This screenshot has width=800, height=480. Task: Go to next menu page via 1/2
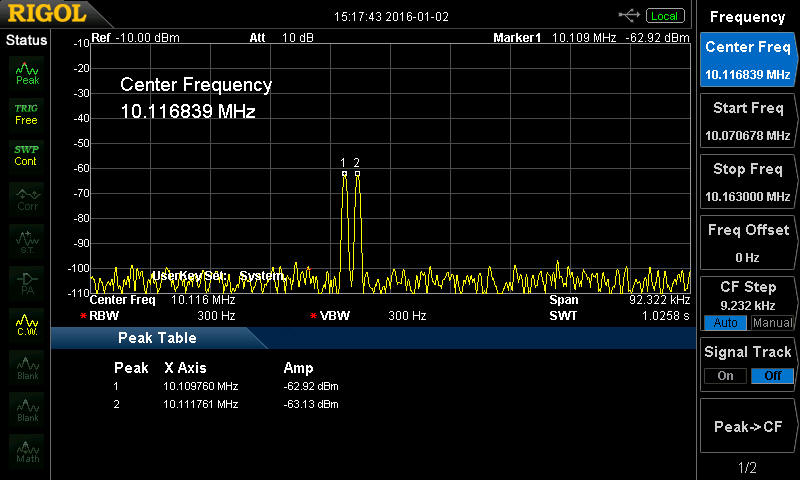748,467
